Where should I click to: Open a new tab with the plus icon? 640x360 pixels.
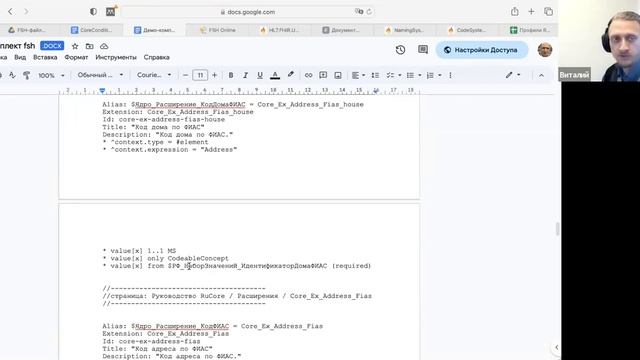click(x=531, y=12)
